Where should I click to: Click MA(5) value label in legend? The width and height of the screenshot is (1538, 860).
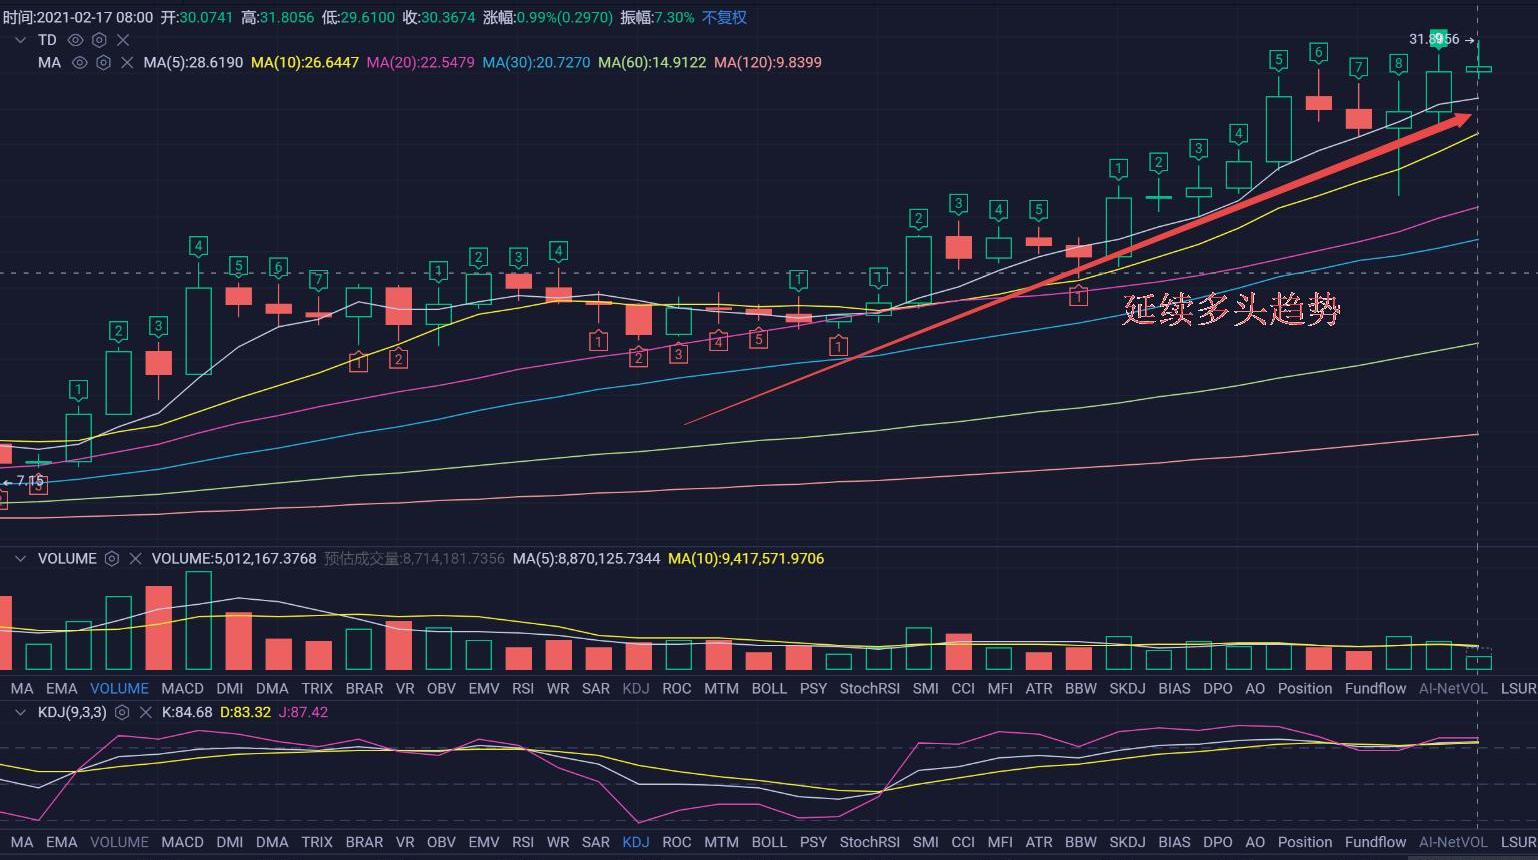193,62
